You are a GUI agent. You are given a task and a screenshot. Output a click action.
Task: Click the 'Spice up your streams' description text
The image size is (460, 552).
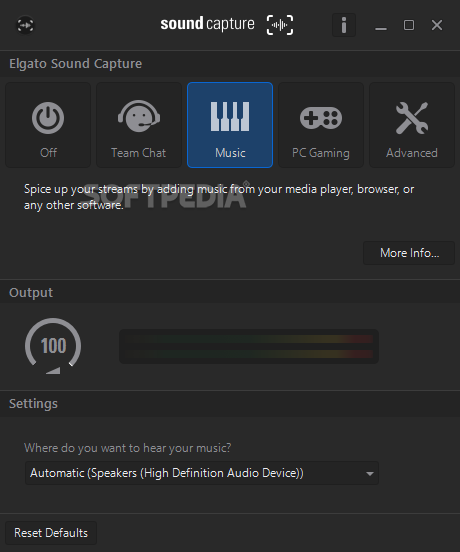tap(219, 197)
